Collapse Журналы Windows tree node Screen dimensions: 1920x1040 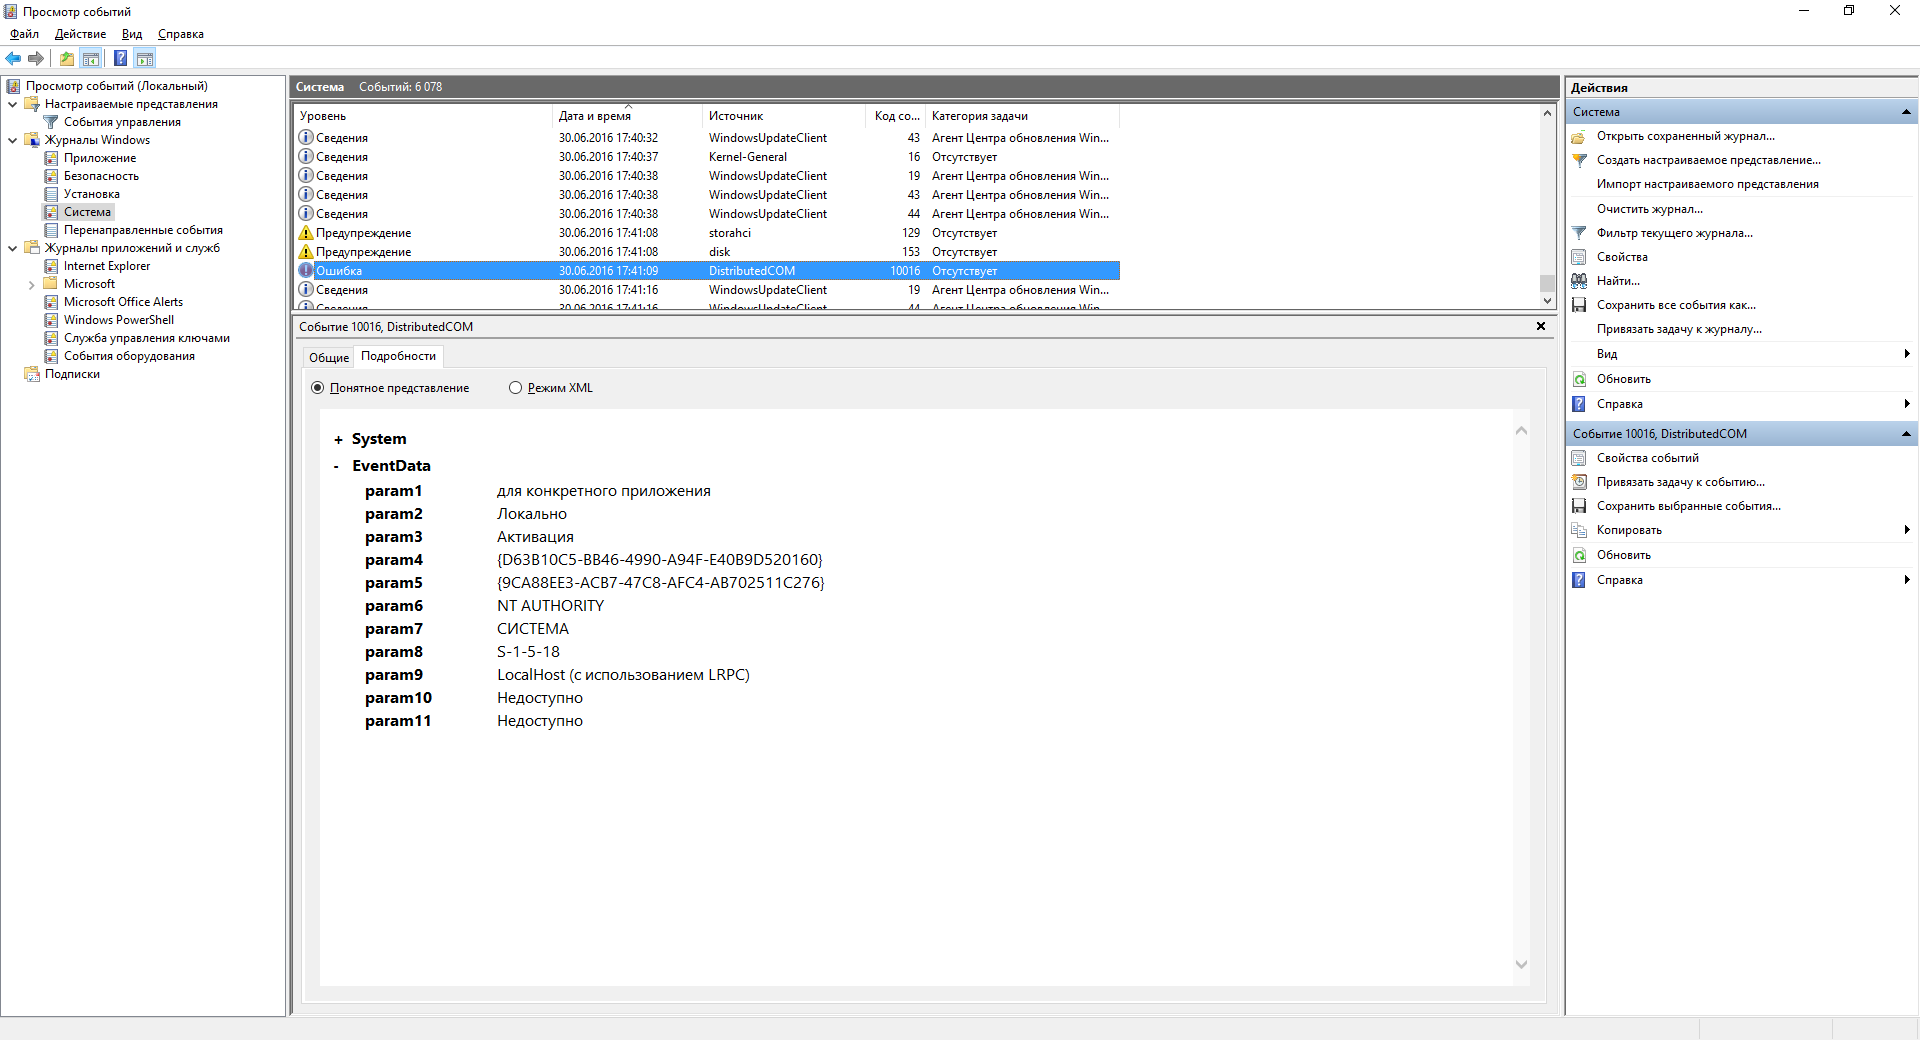pos(12,140)
